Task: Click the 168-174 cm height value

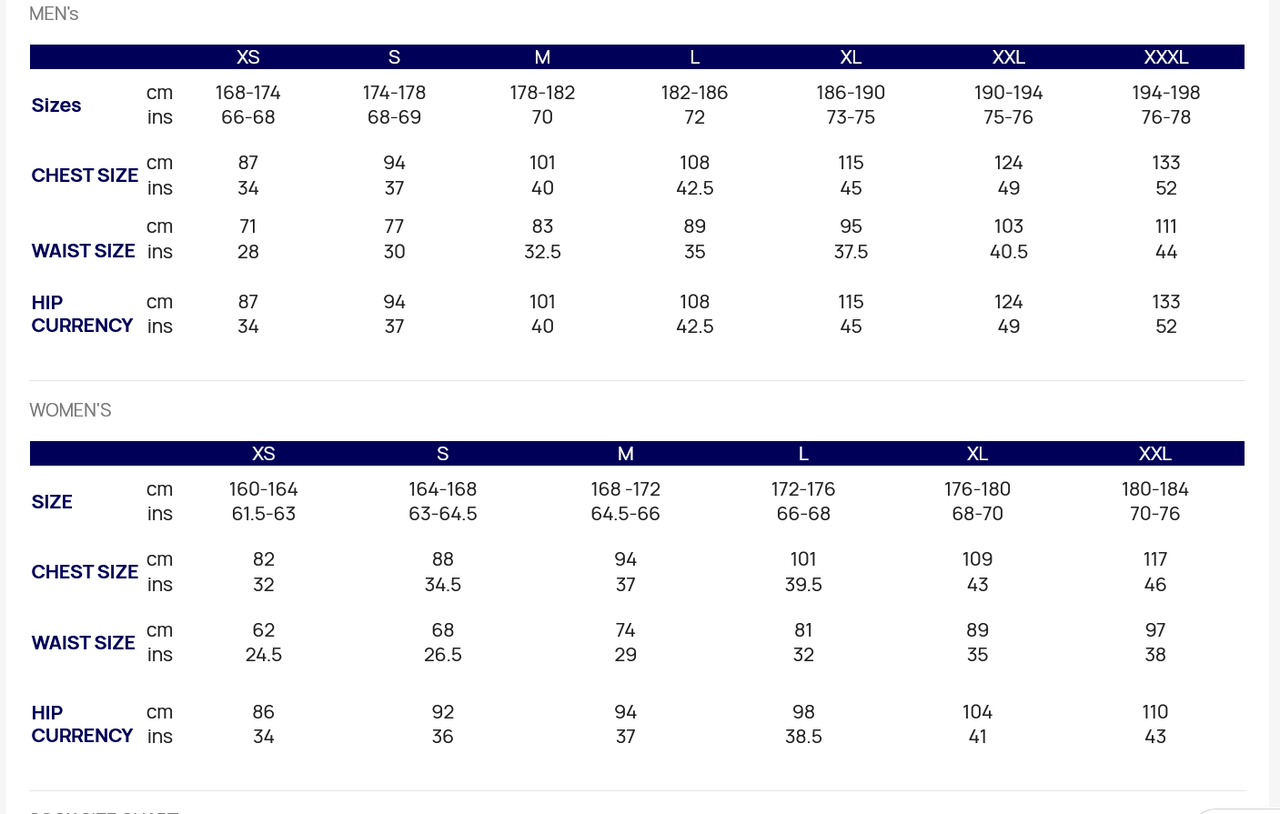Action: tap(248, 93)
